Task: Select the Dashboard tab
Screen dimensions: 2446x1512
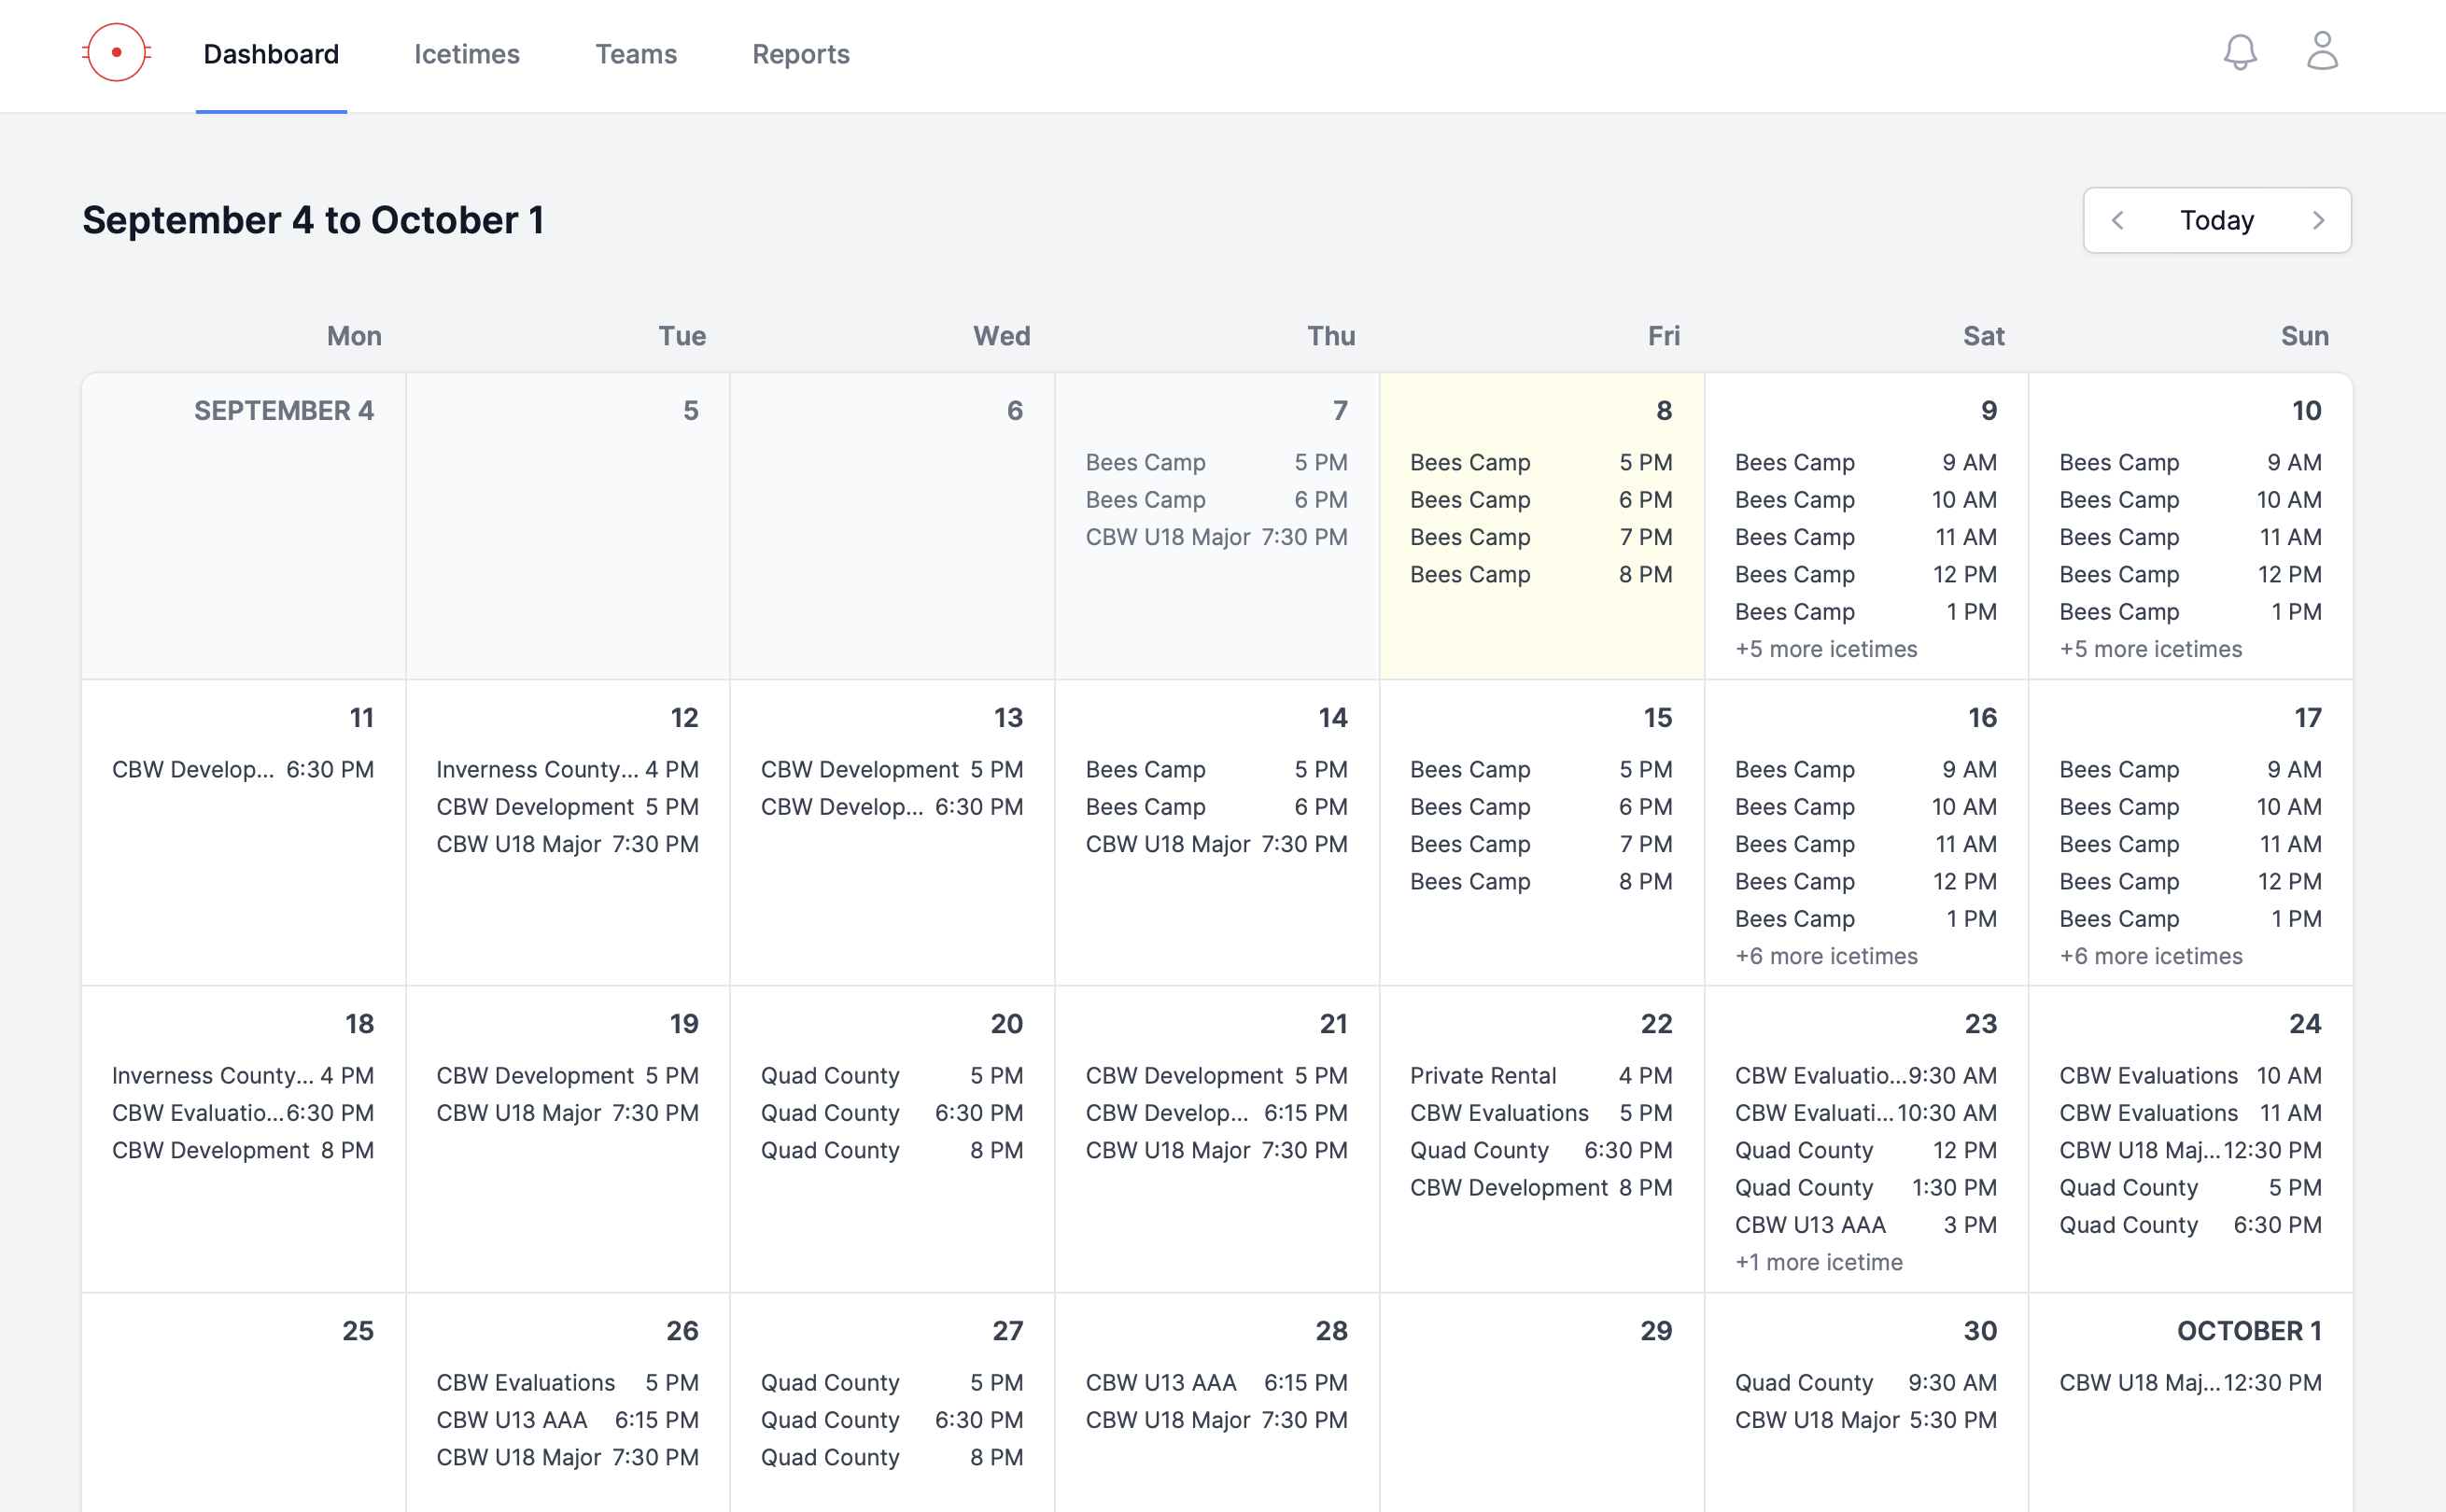Action: [271, 54]
